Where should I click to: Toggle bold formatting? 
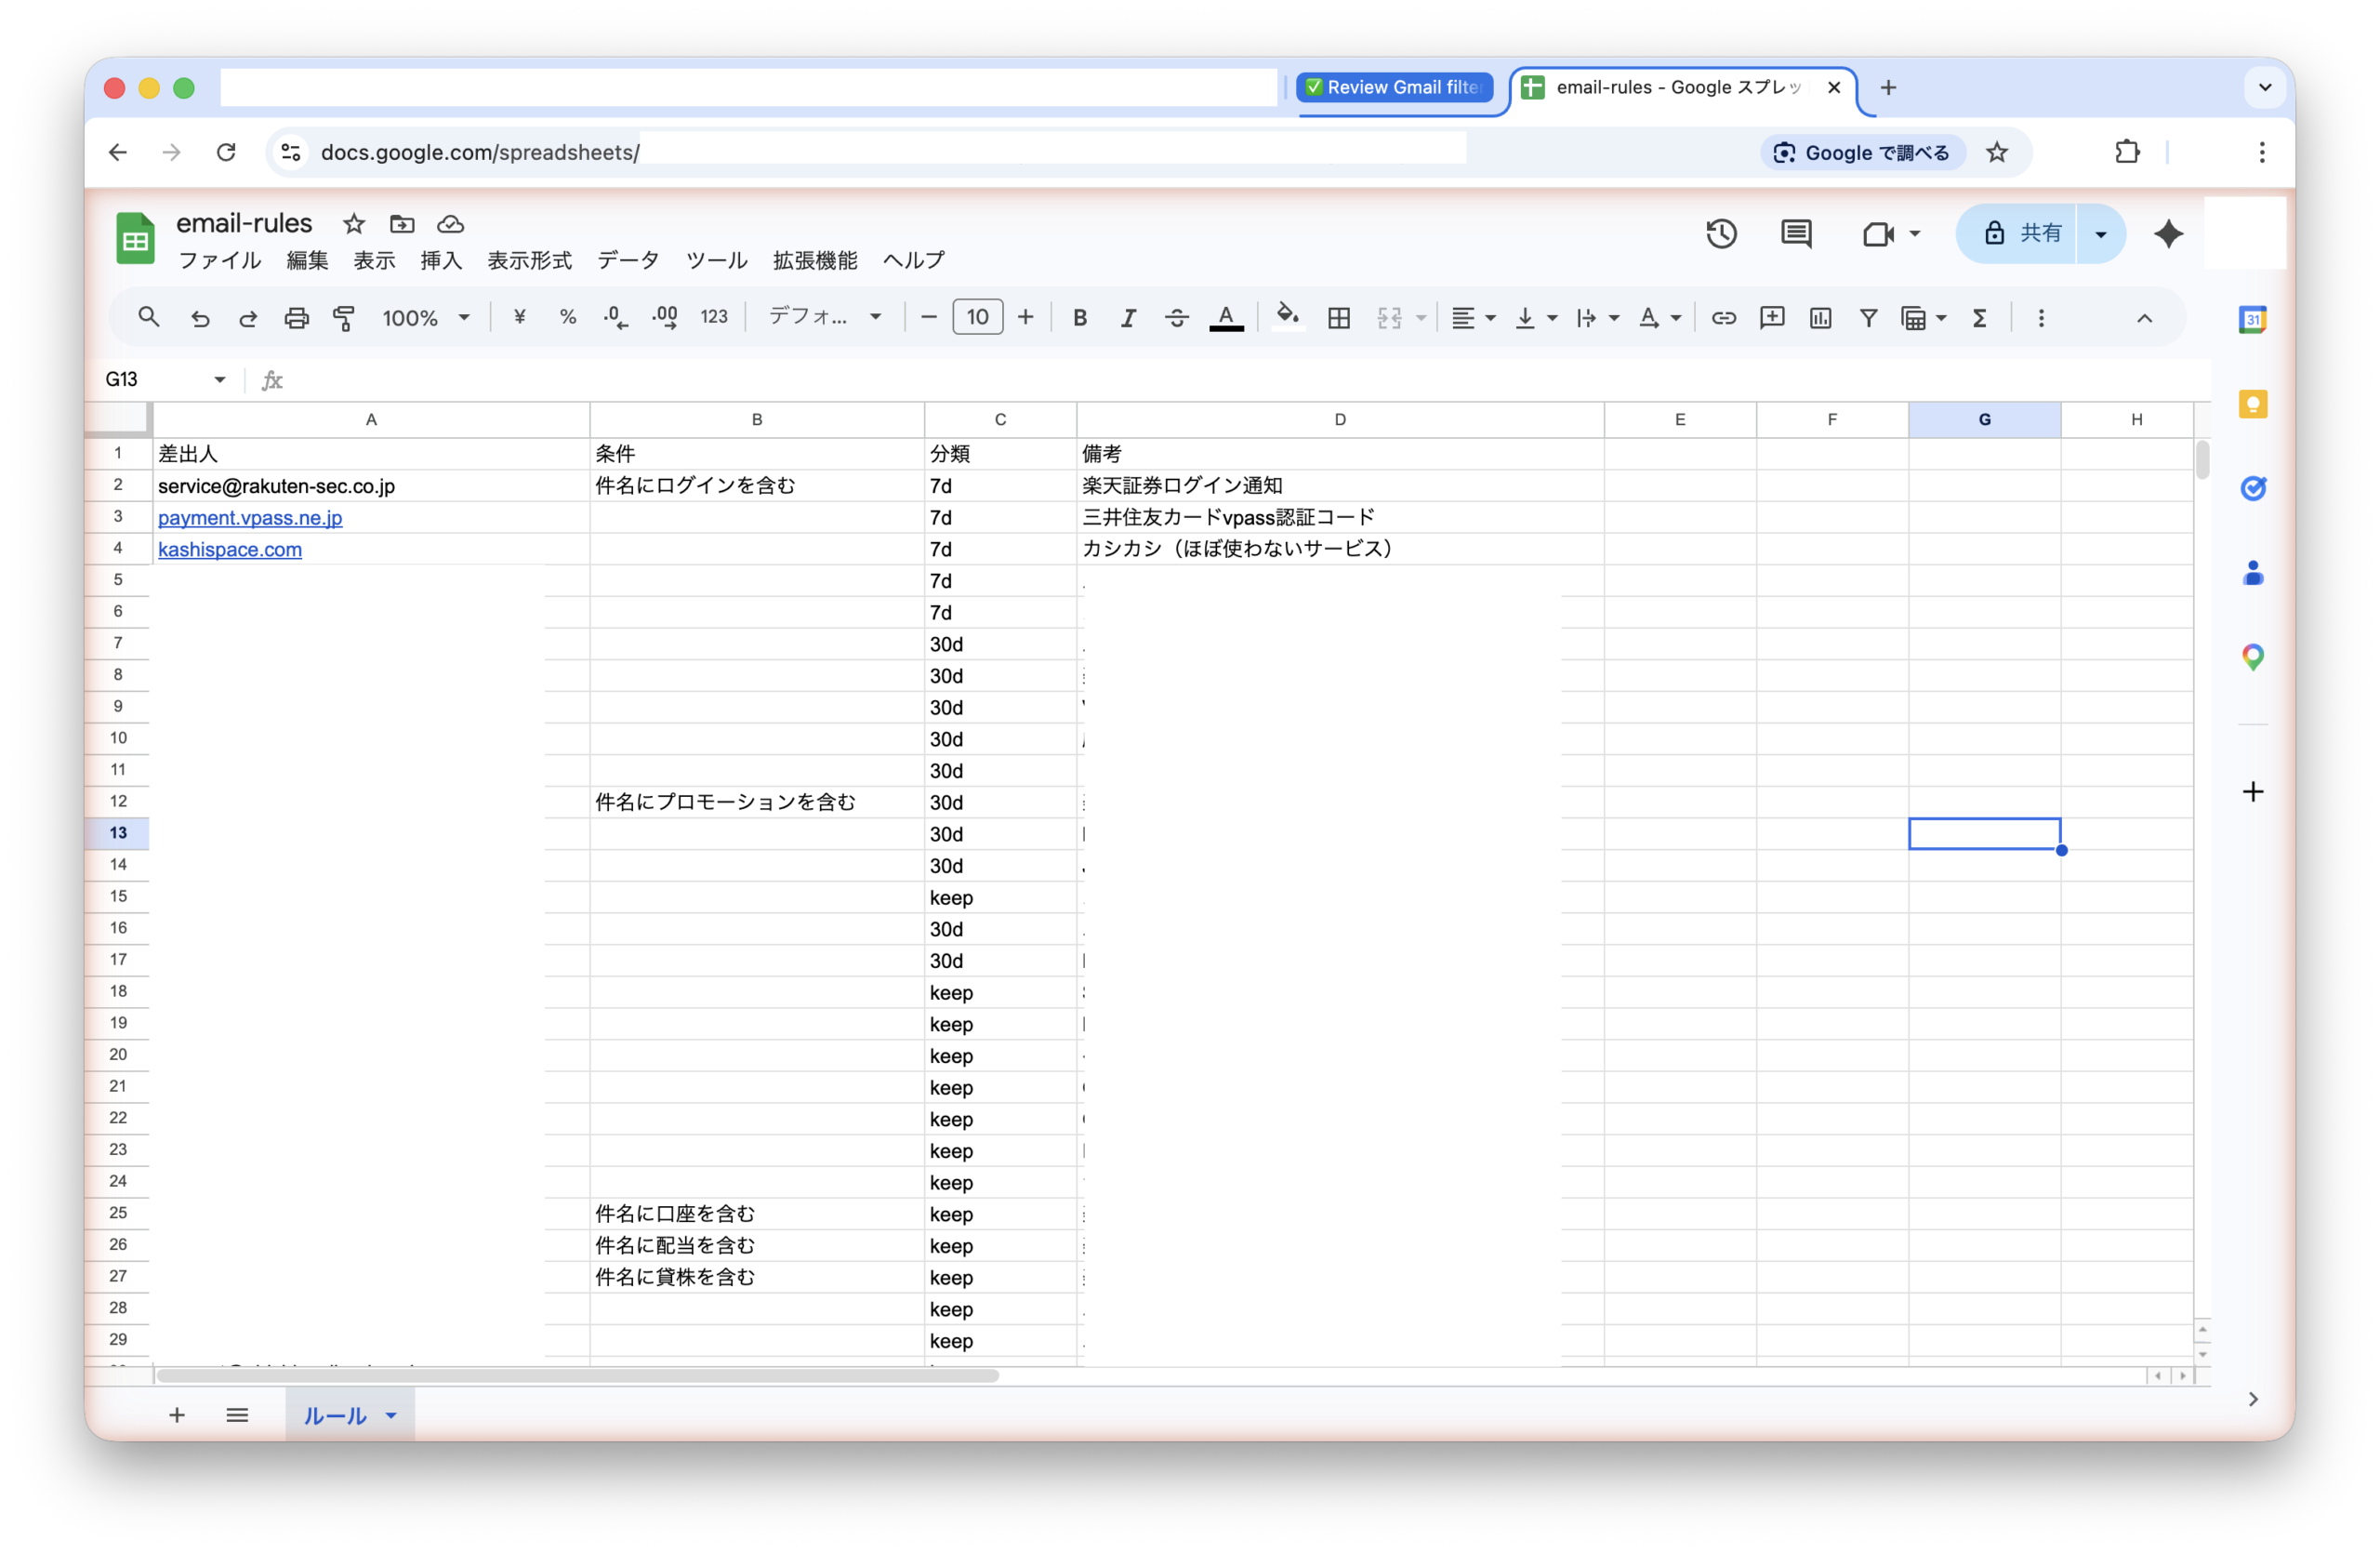(1079, 318)
